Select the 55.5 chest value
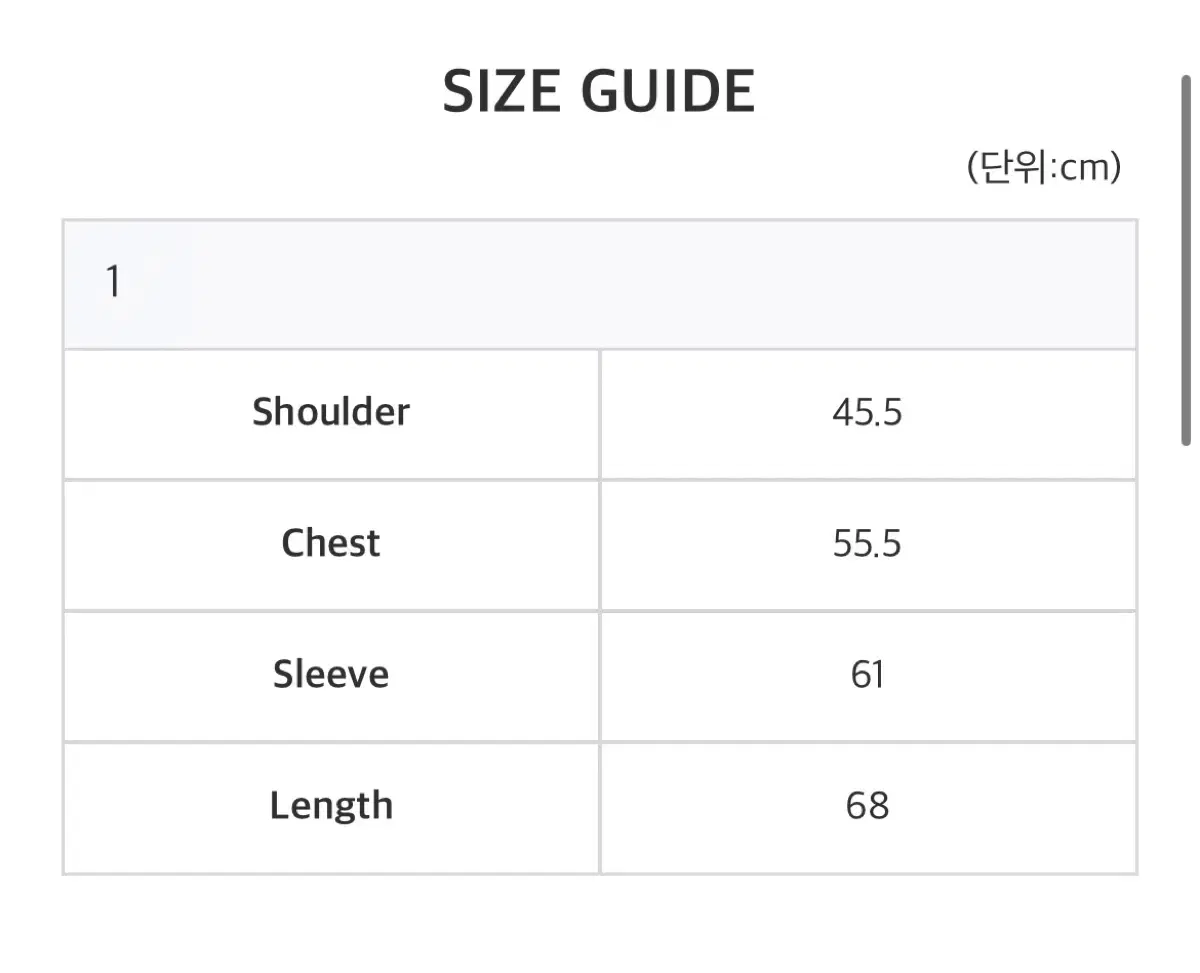 pyautogui.click(x=867, y=543)
